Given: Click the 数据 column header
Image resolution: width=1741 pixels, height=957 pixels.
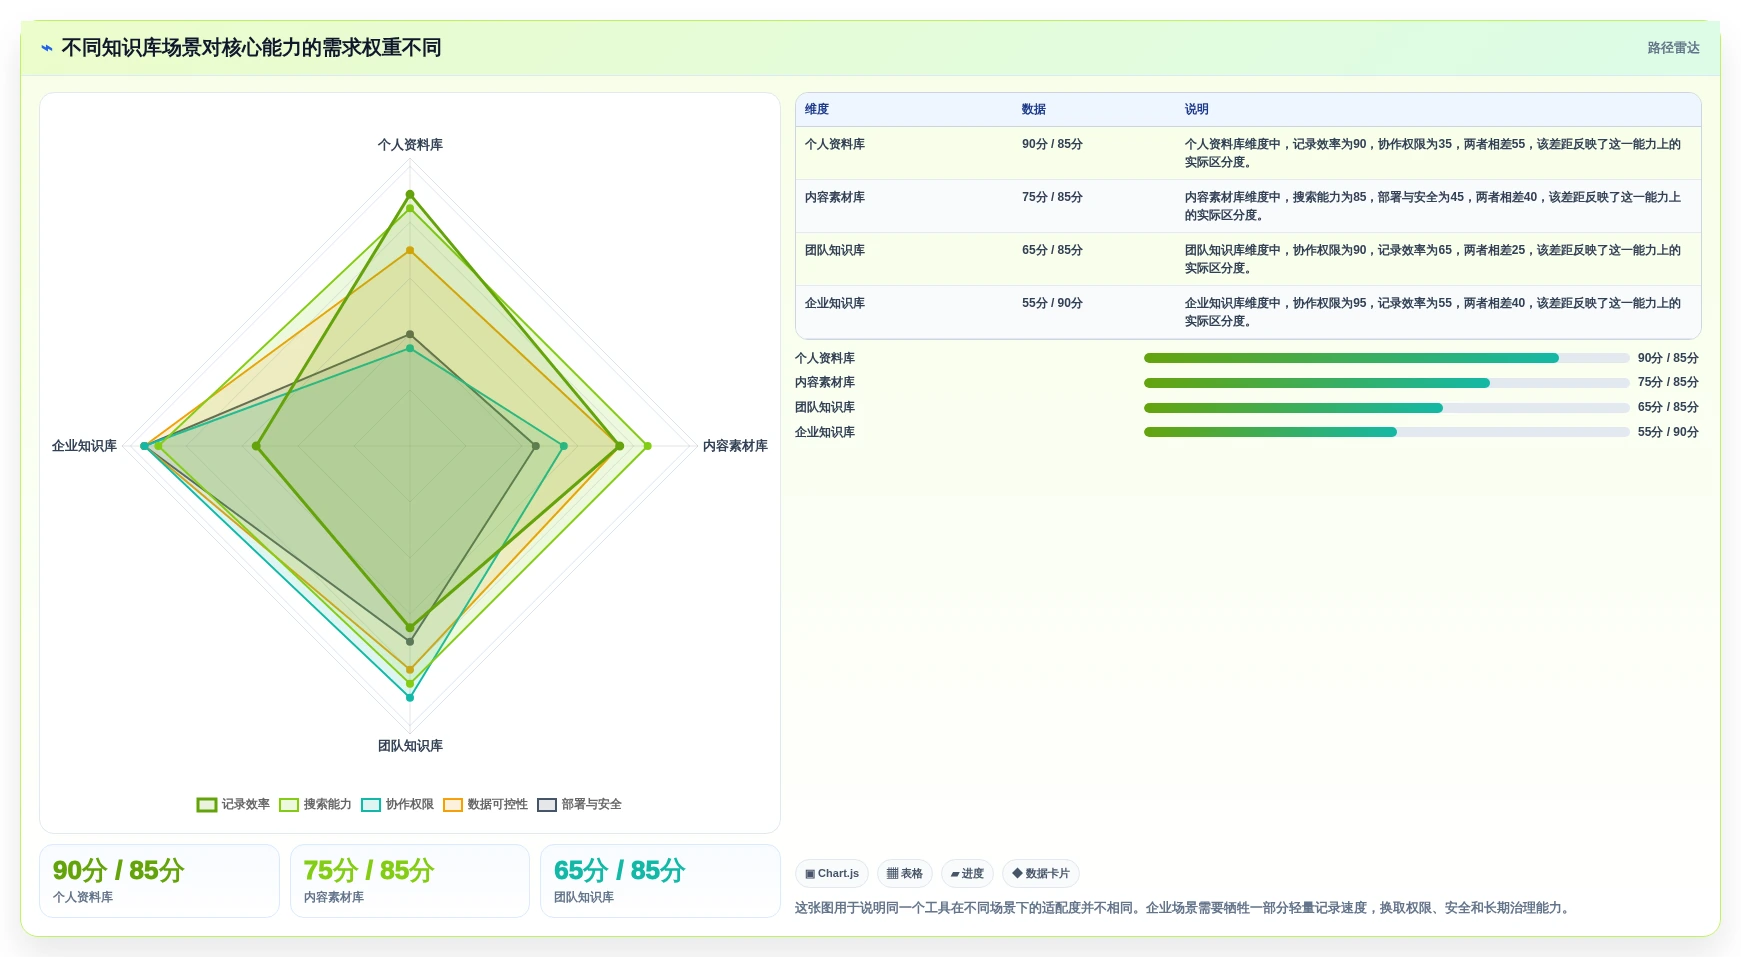Looking at the screenshot, I should pyautogui.click(x=1033, y=109).
